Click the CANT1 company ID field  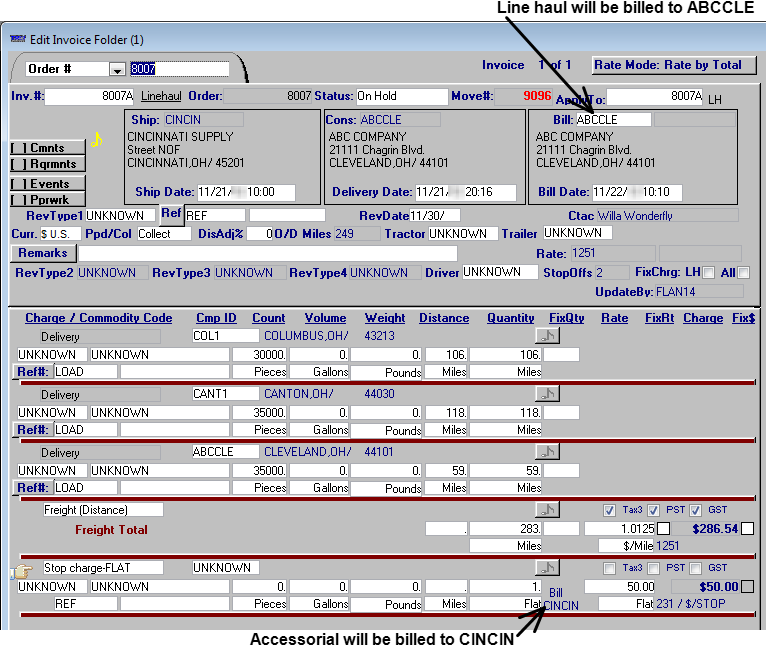click(225, 394)
